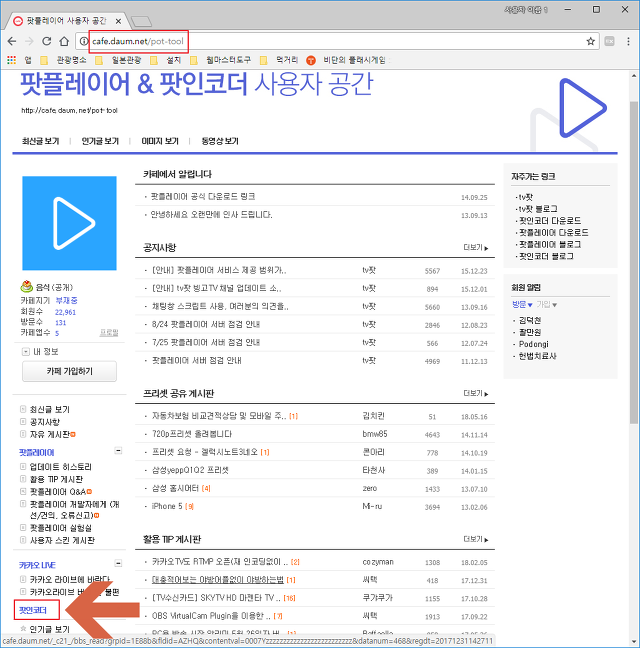Switch to 이미지 보기 tab
Screen dimensions: 640x648
click(x=160, y=141)
